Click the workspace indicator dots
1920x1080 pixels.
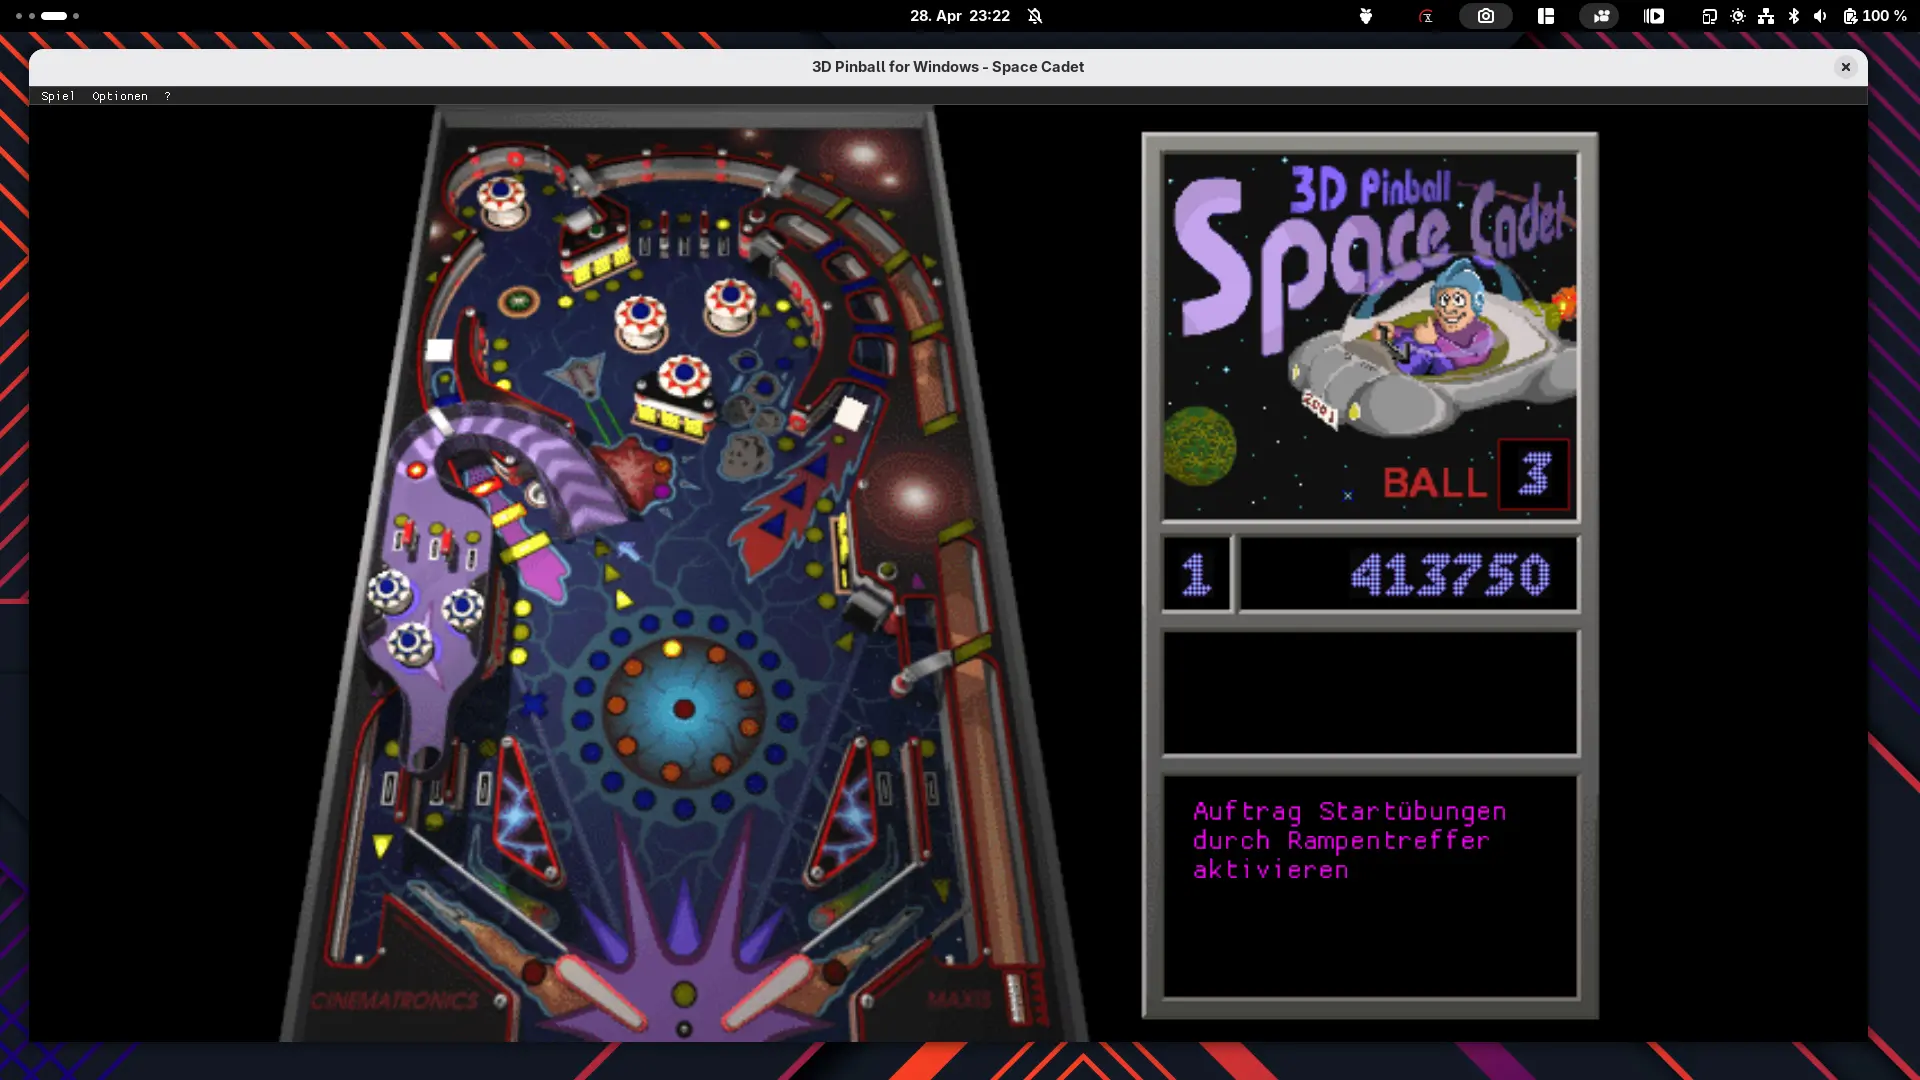coord(47,16)
